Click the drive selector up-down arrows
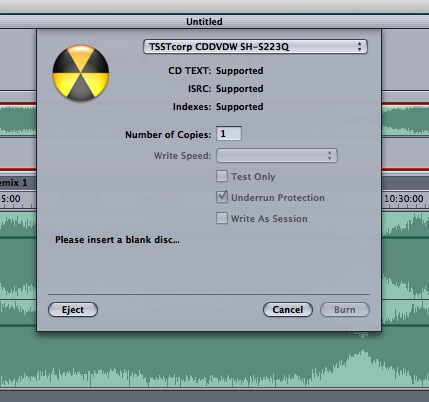Screen dimensions: 429x402 [359, 47]
